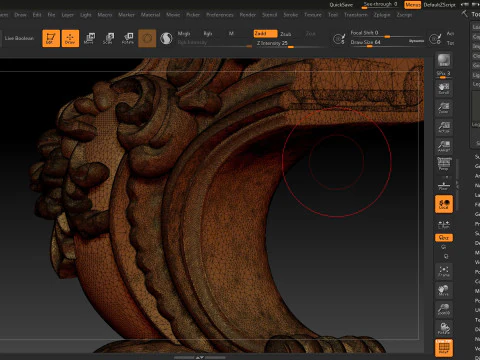Toggle Local symmetry button

444,204
